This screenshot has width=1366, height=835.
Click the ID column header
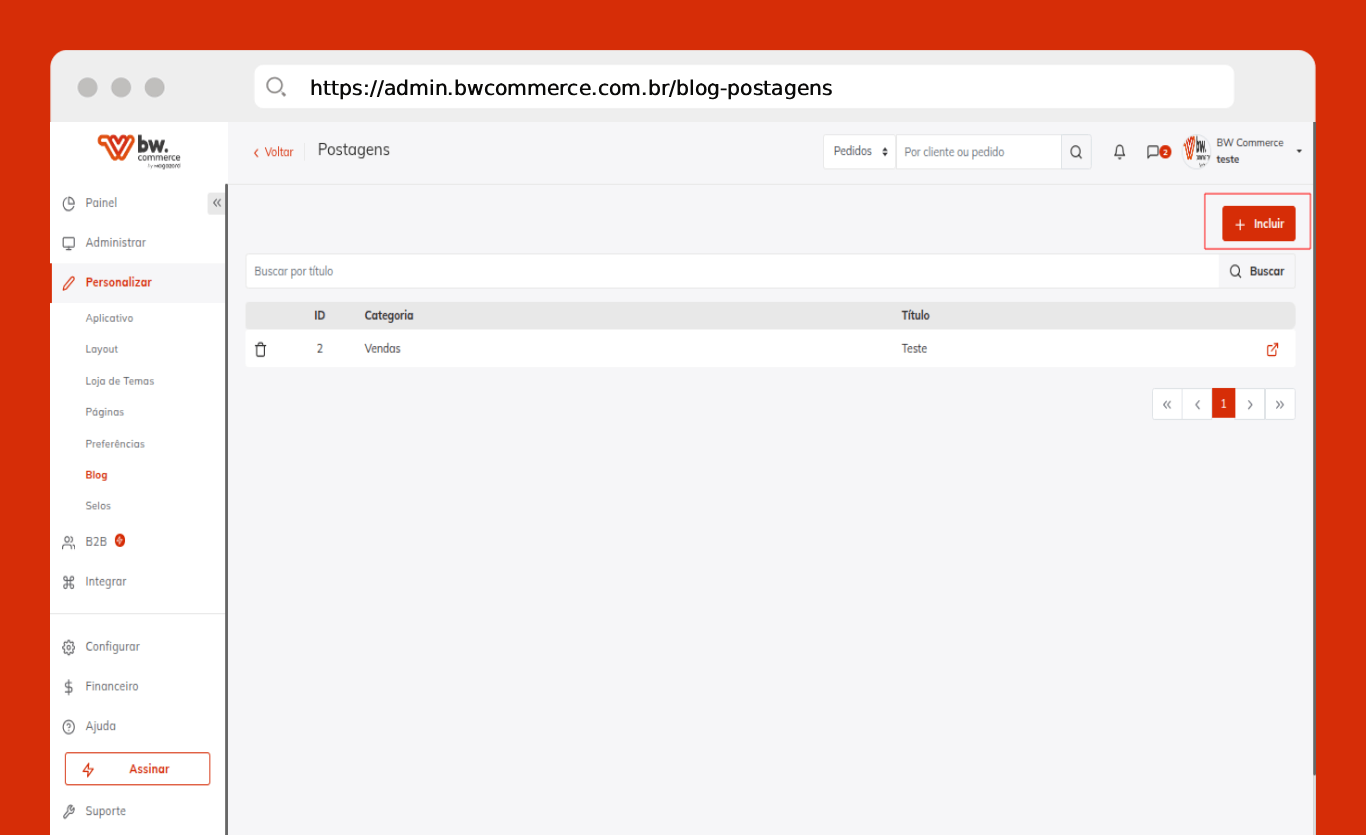tap(320, 315)
